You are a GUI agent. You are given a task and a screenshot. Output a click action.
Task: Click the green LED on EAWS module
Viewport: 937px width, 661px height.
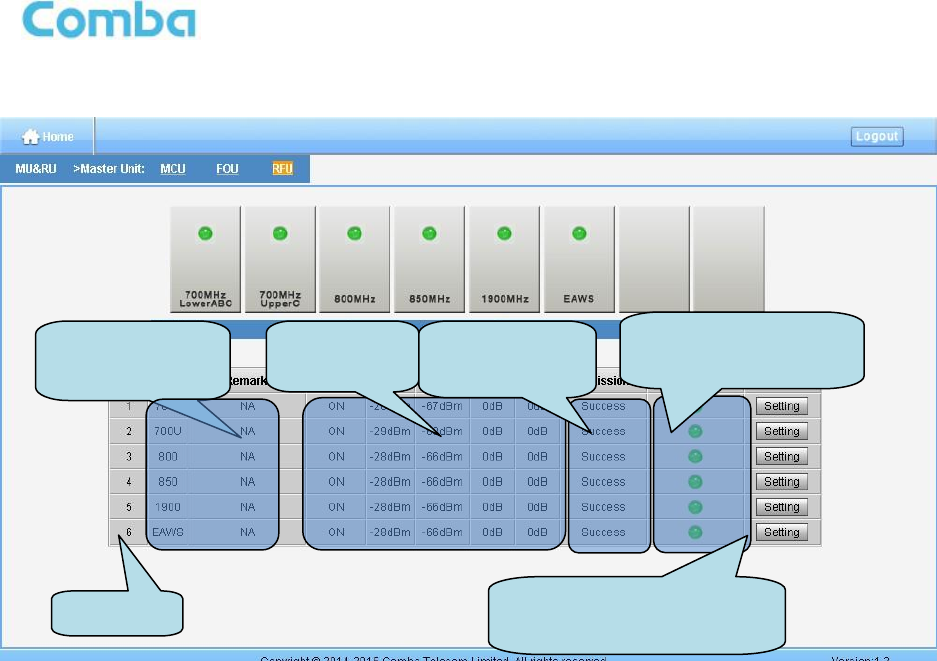[579, 233]
